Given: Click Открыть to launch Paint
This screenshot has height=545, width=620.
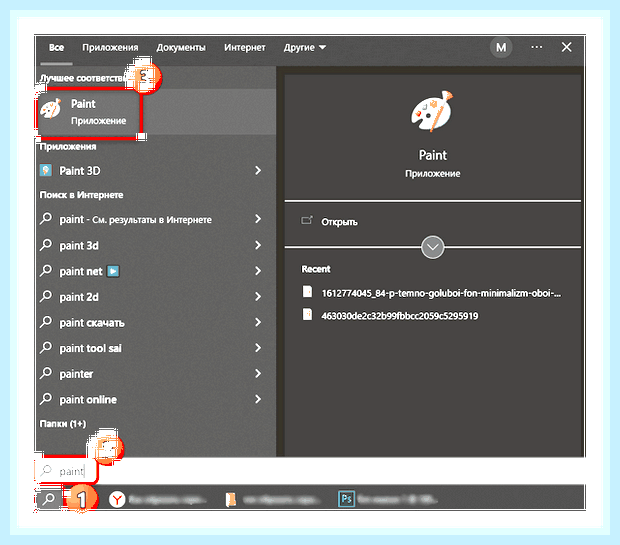Looking at the screenshot, I should pos(339,222).
